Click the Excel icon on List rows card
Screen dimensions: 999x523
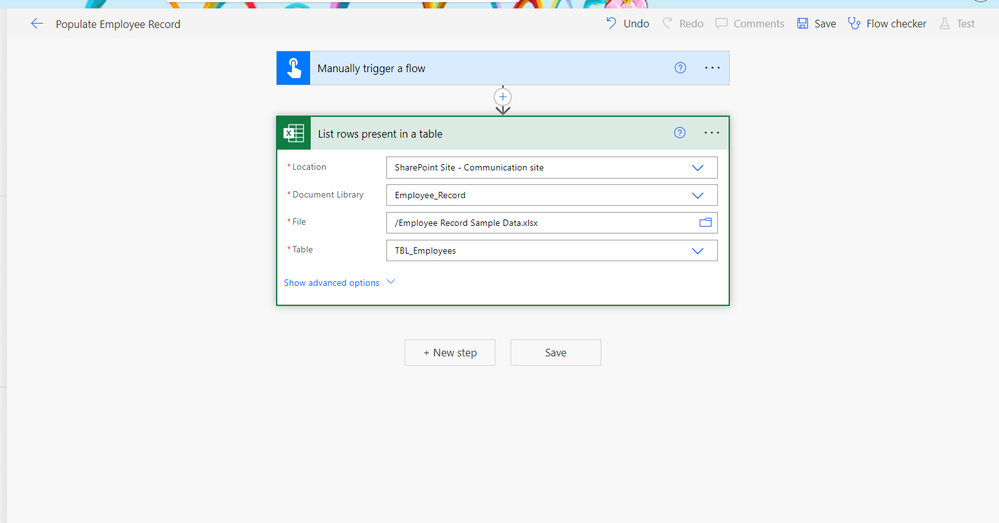click(x=294, y=133)
